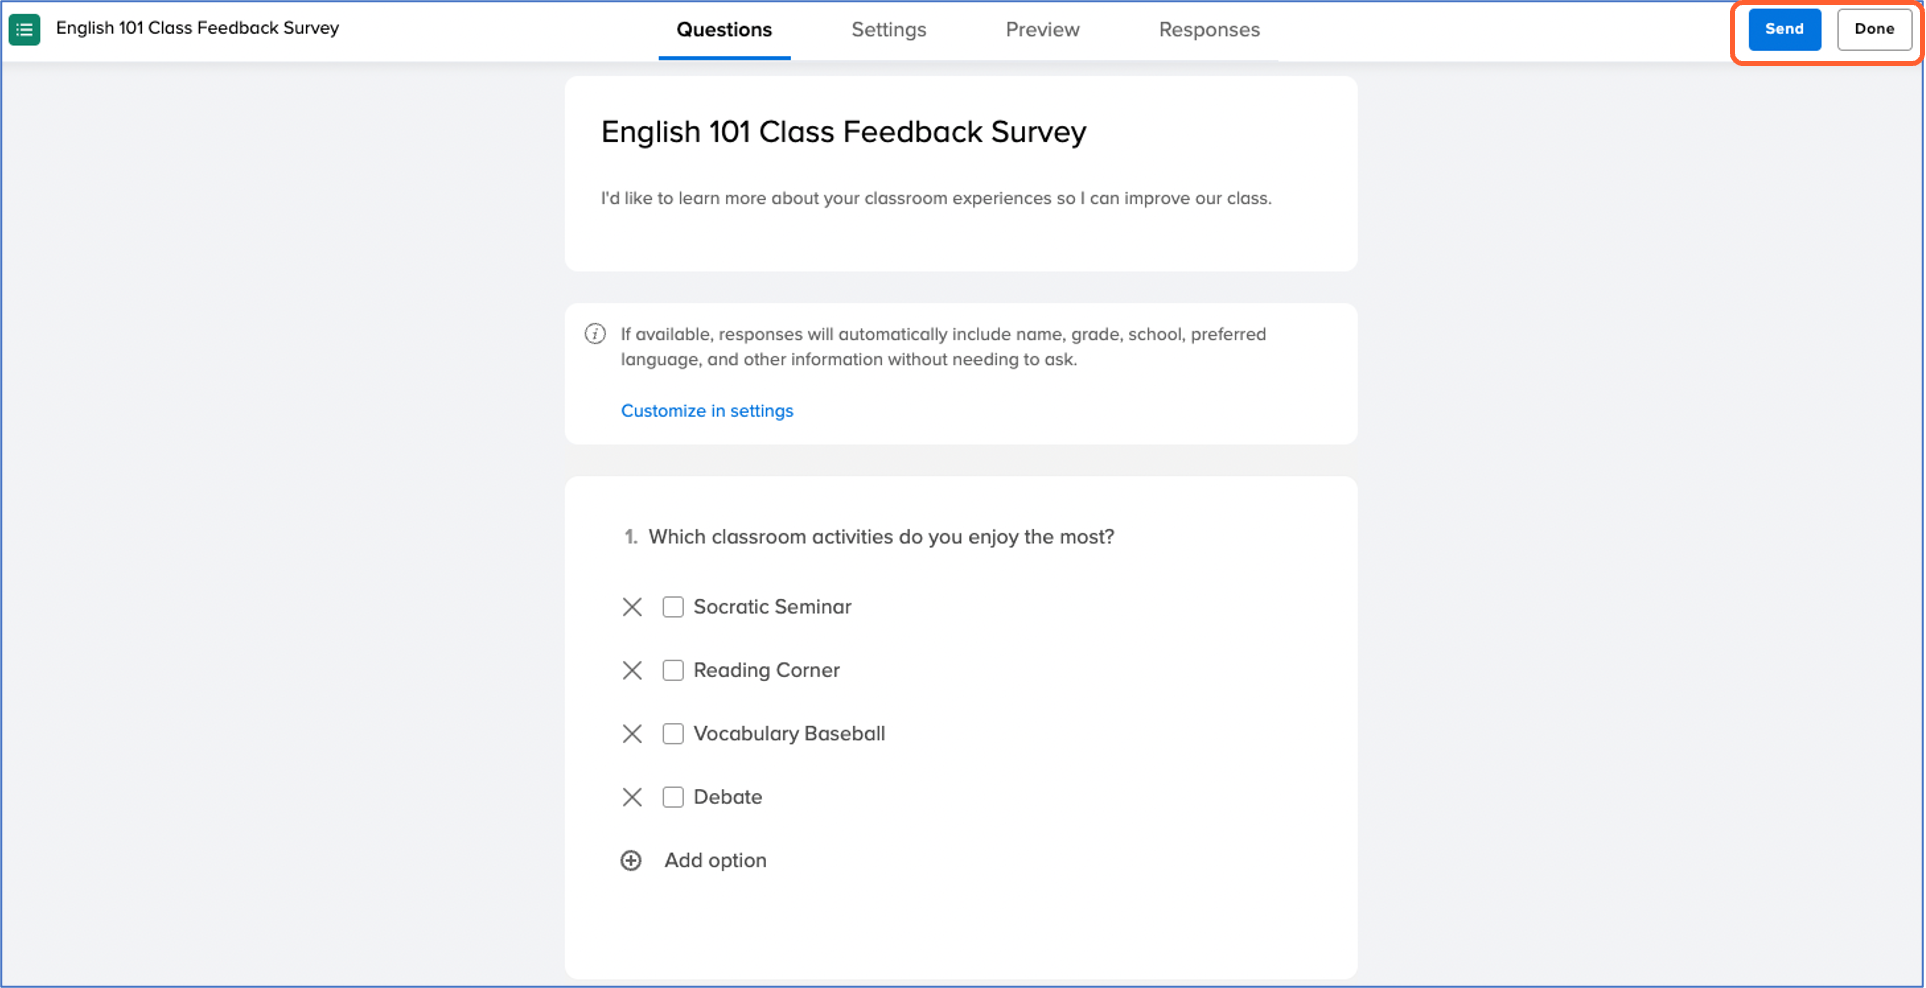The width and height of the screenshot is (1926, 988).
Task: Open the Preview tab
Action: pyautogui.click(x=1042, y=30)
